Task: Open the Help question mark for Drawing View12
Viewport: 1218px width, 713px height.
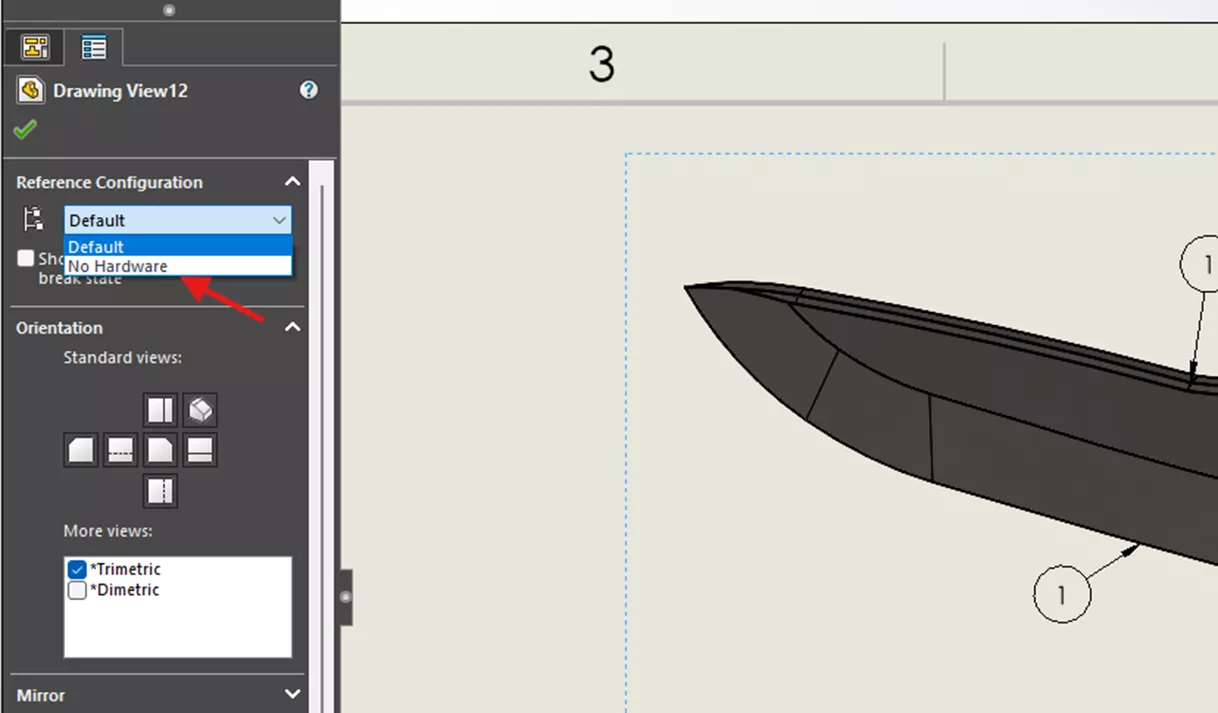Action: [x=308, y=90]
